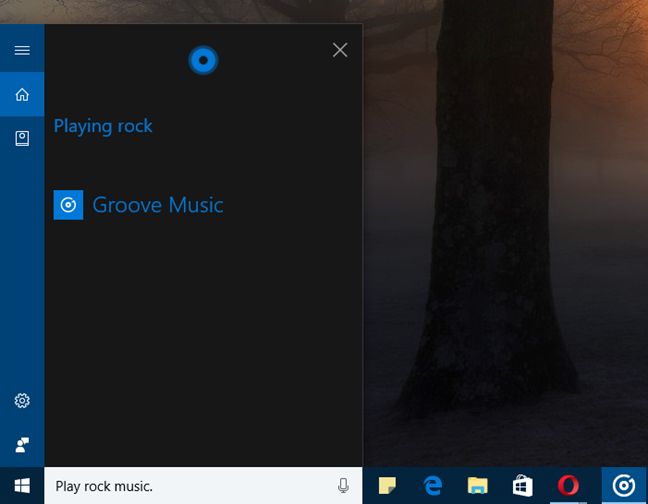Screen dimensions: 648x504
Task: Click the 'Playing rock' text
Action: pos(103,126)
